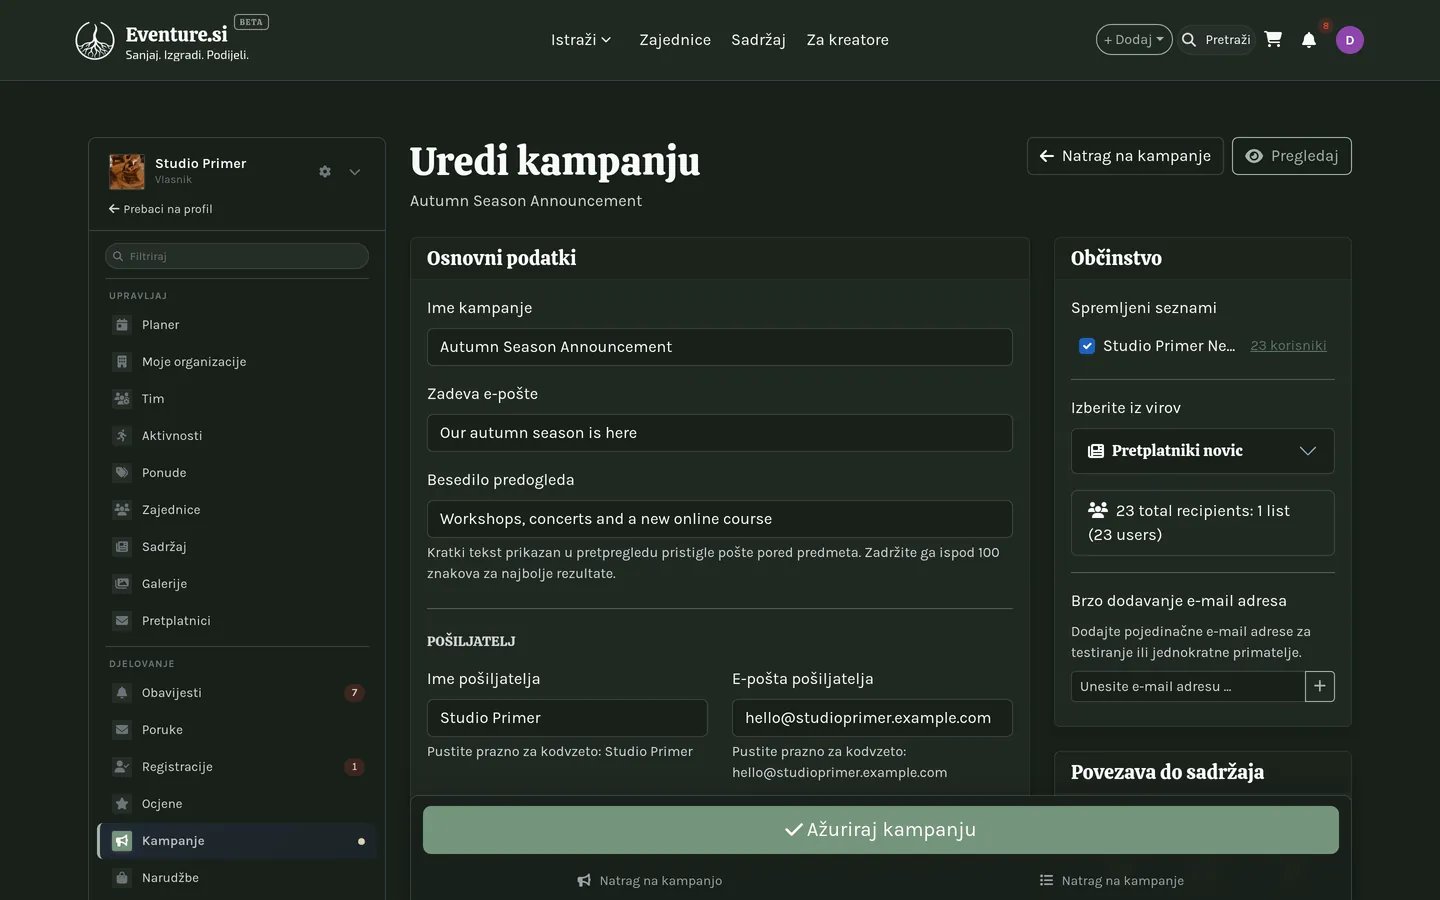Click Natrag na kampanje button at top
The height and width of the screenshot is (900, 1440).
tap(1125, 156)
